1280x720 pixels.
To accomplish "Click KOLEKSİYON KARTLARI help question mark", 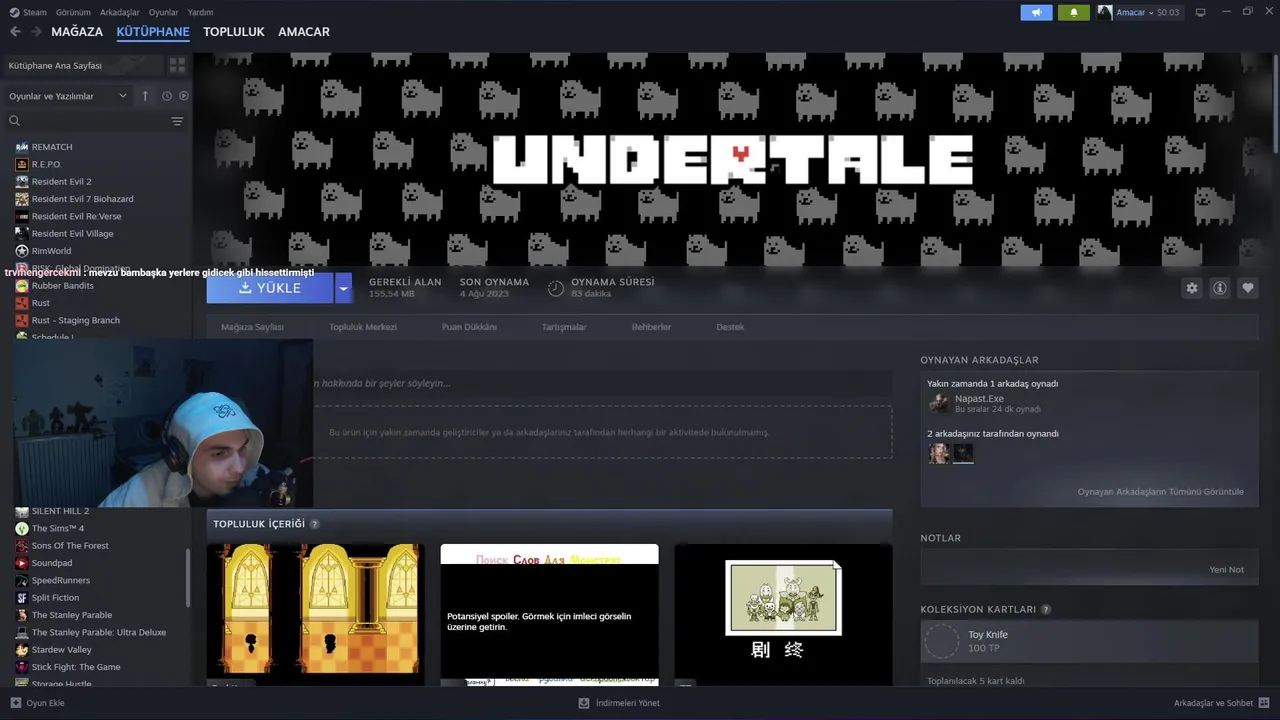I will pyautogui.click(x=1046, y=609).
